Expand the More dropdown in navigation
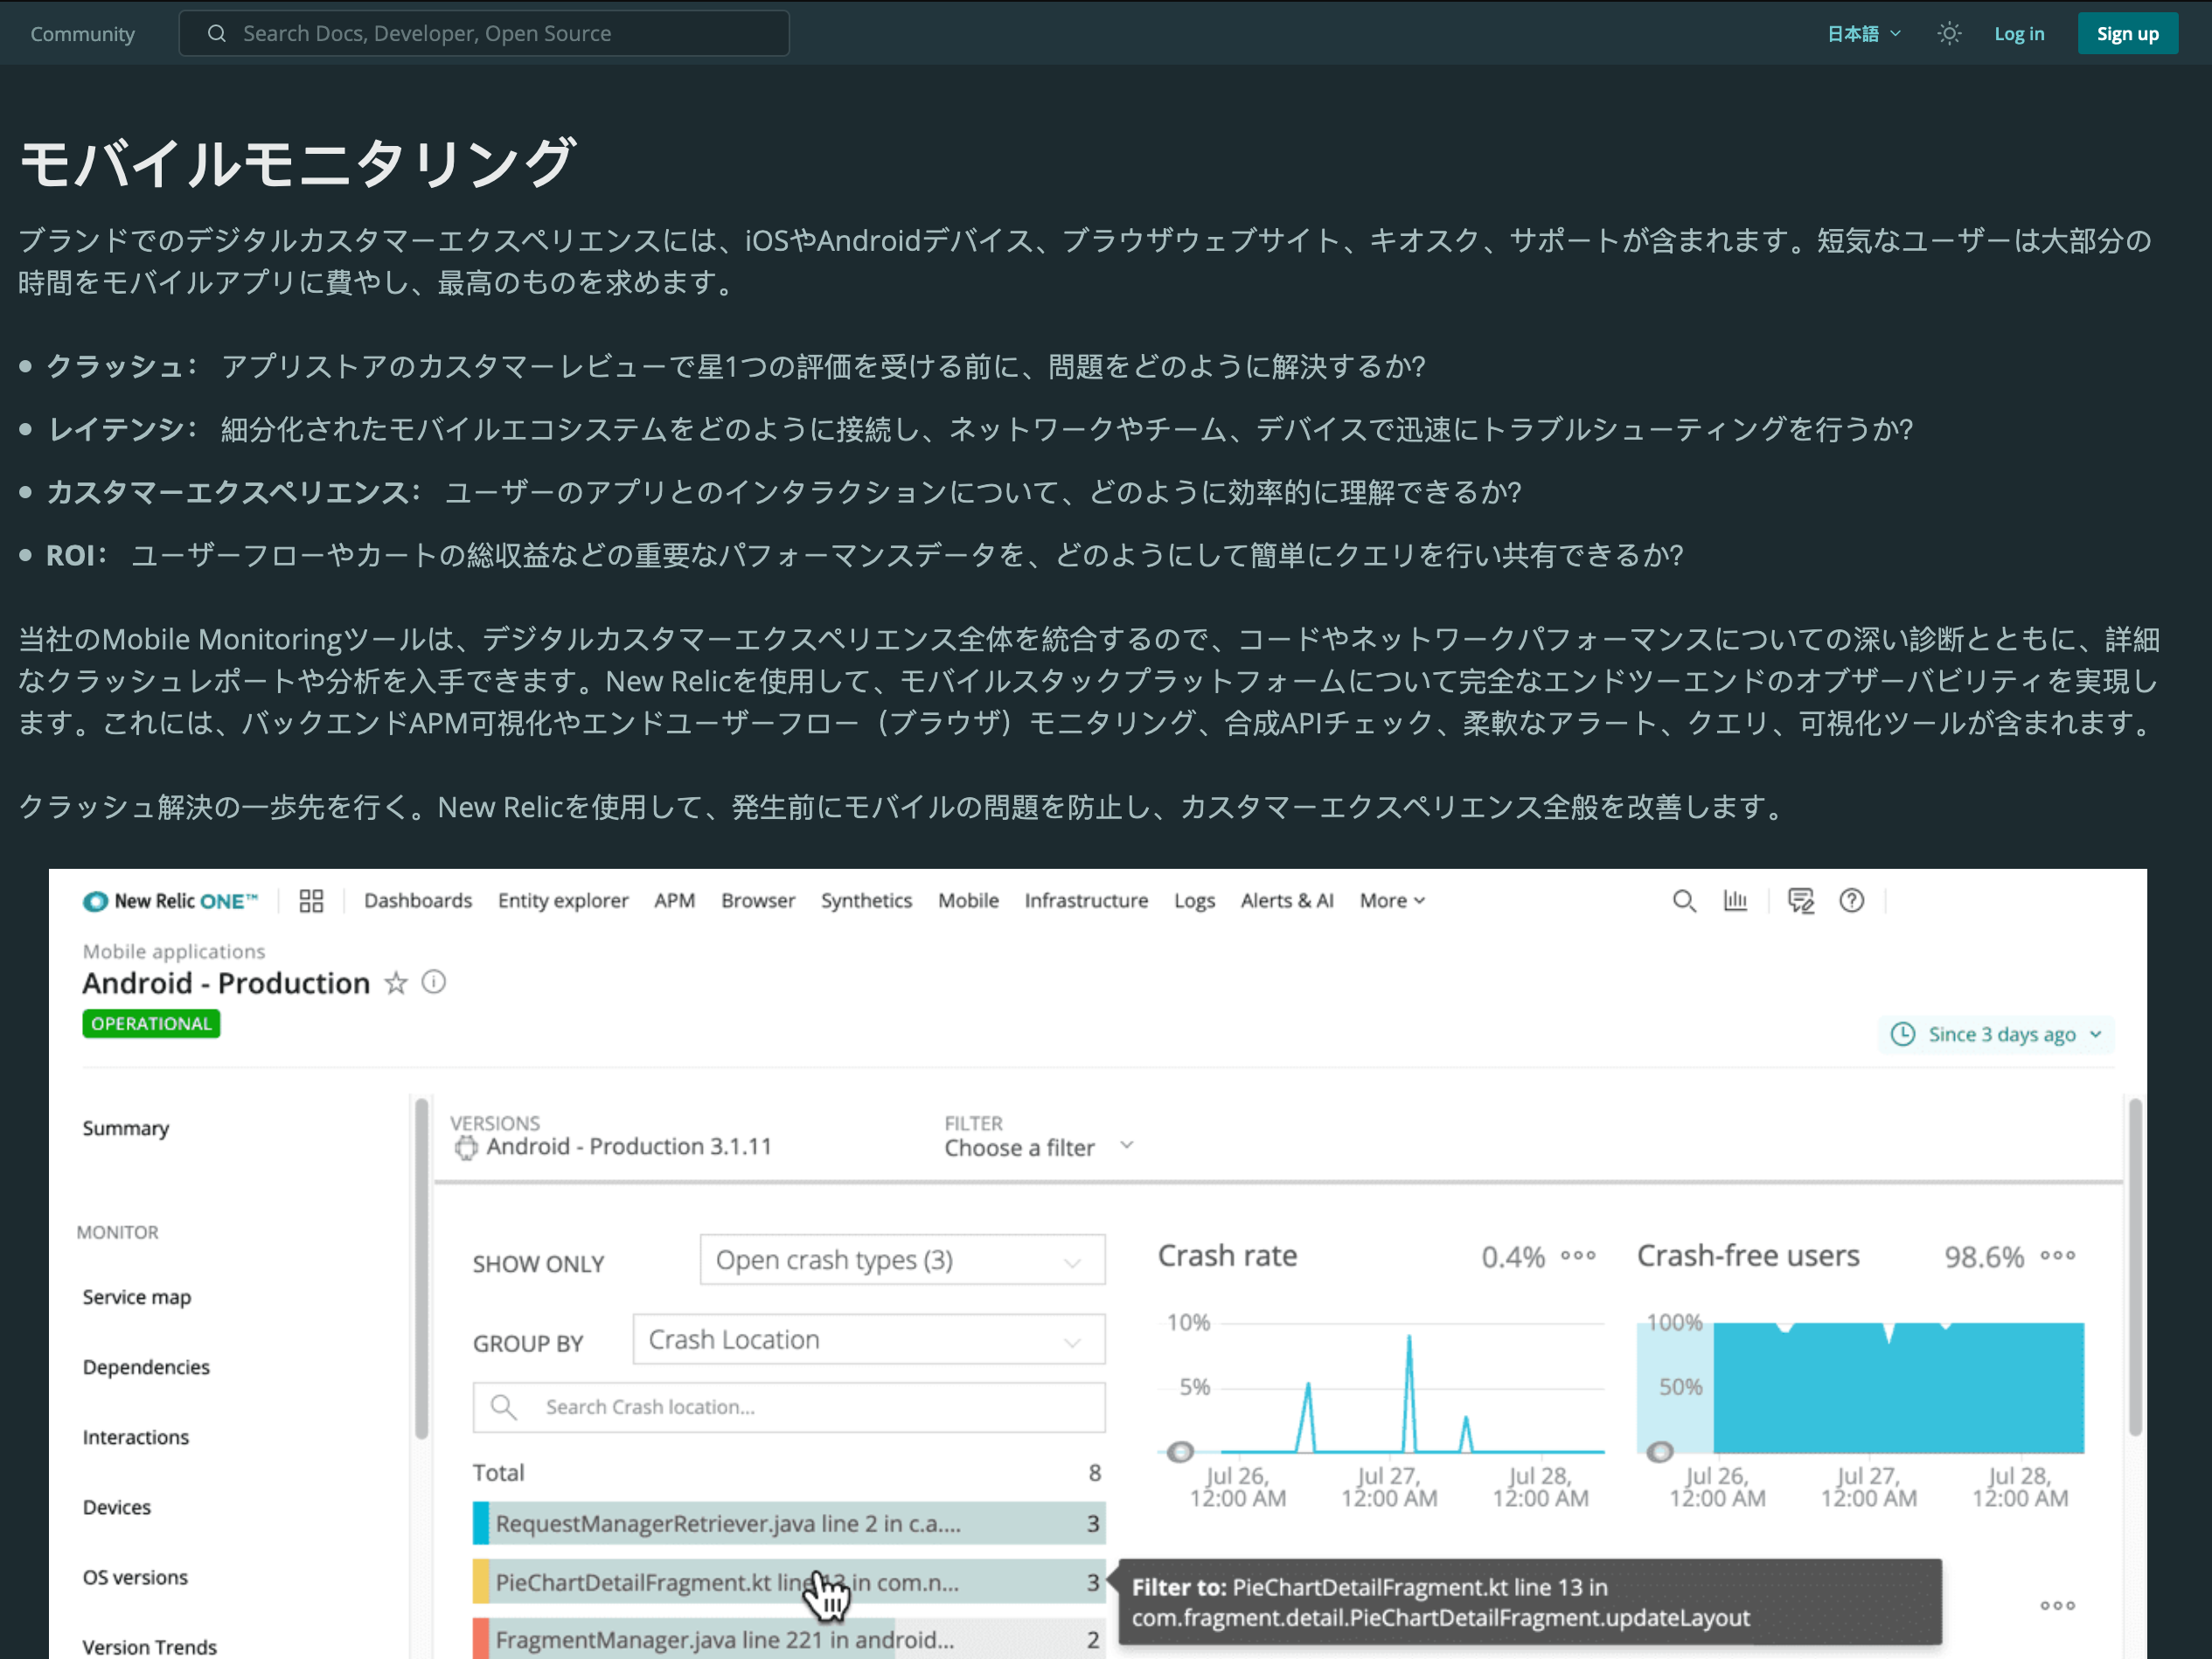This screenshot has height=1659, width=2212. coord(1391,900)
